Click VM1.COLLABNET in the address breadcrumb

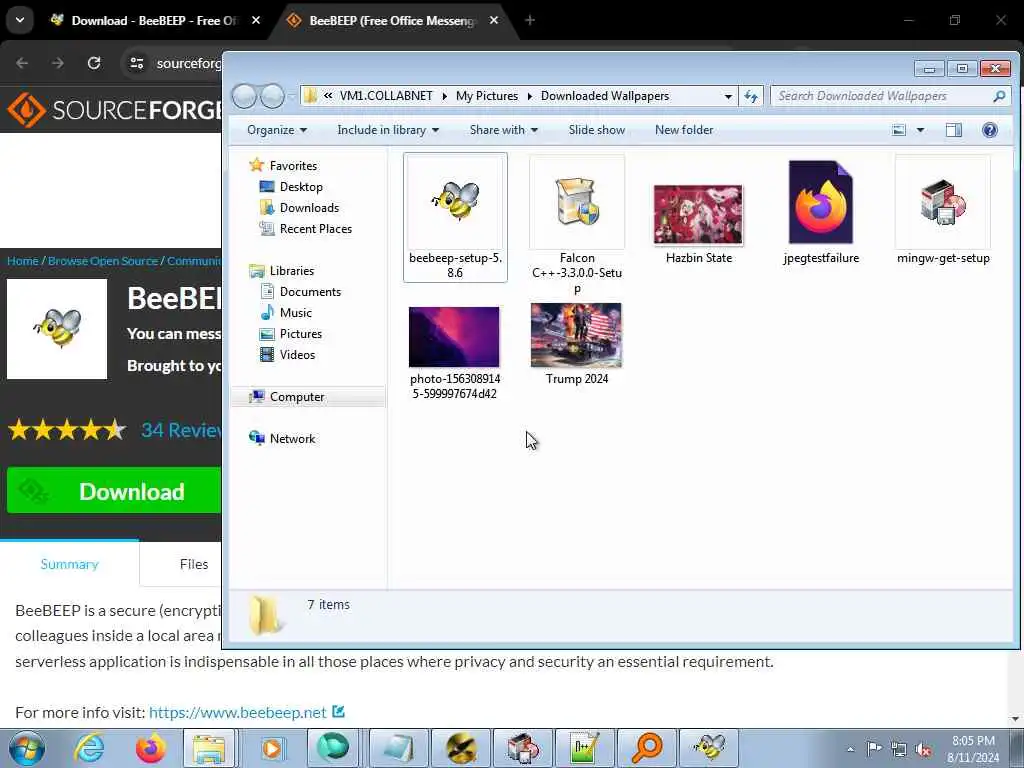click(x=386, y=96)
